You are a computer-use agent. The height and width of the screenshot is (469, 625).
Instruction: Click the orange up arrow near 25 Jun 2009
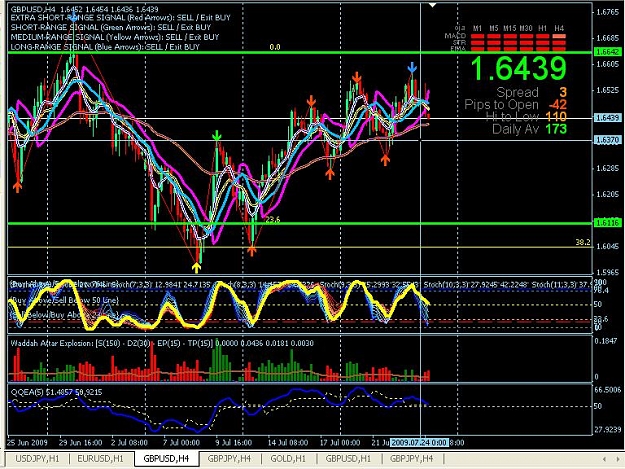tap(17, 186)
